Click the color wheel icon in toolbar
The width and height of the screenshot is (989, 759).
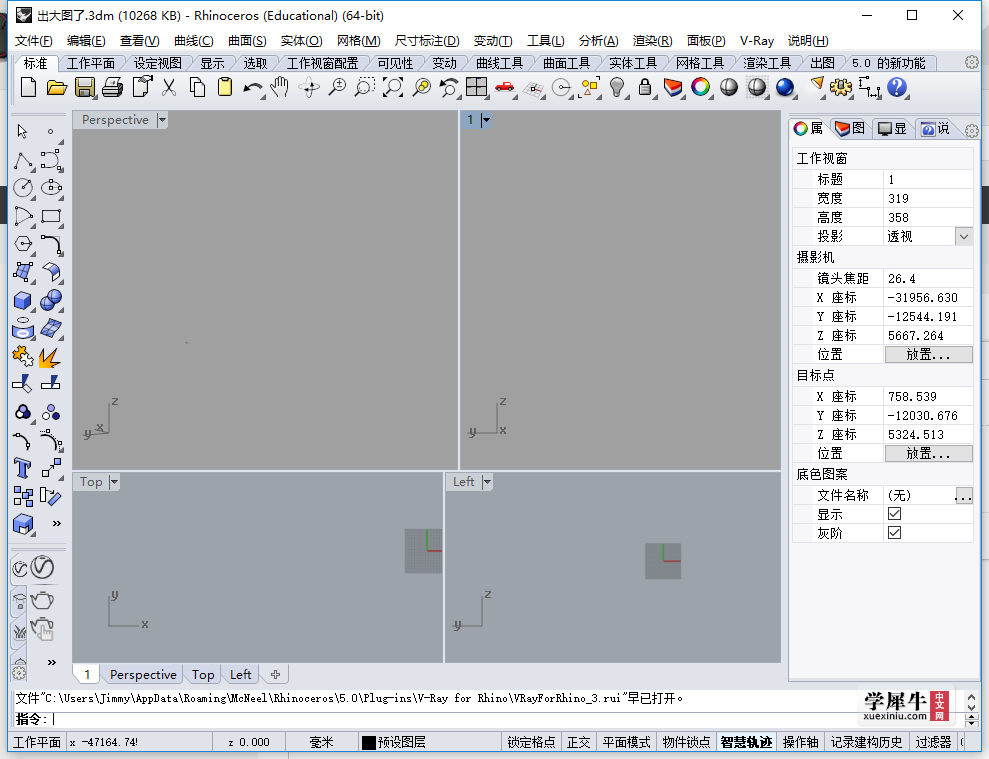(x=701, y=87)
